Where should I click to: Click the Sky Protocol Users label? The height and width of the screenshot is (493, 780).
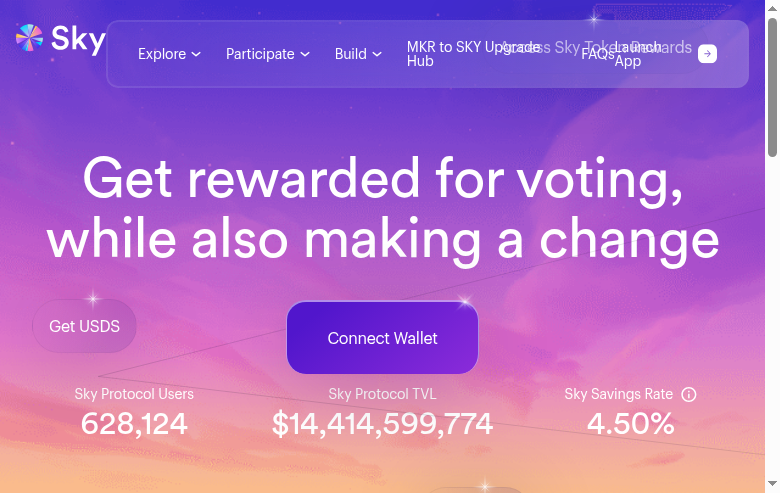134,394
